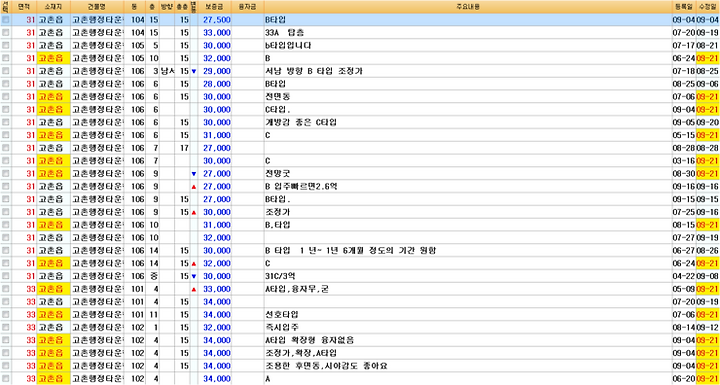The image size is (720, 385).
Task: Sort by the 수정일 column header
Action: [x=708, y=7]
